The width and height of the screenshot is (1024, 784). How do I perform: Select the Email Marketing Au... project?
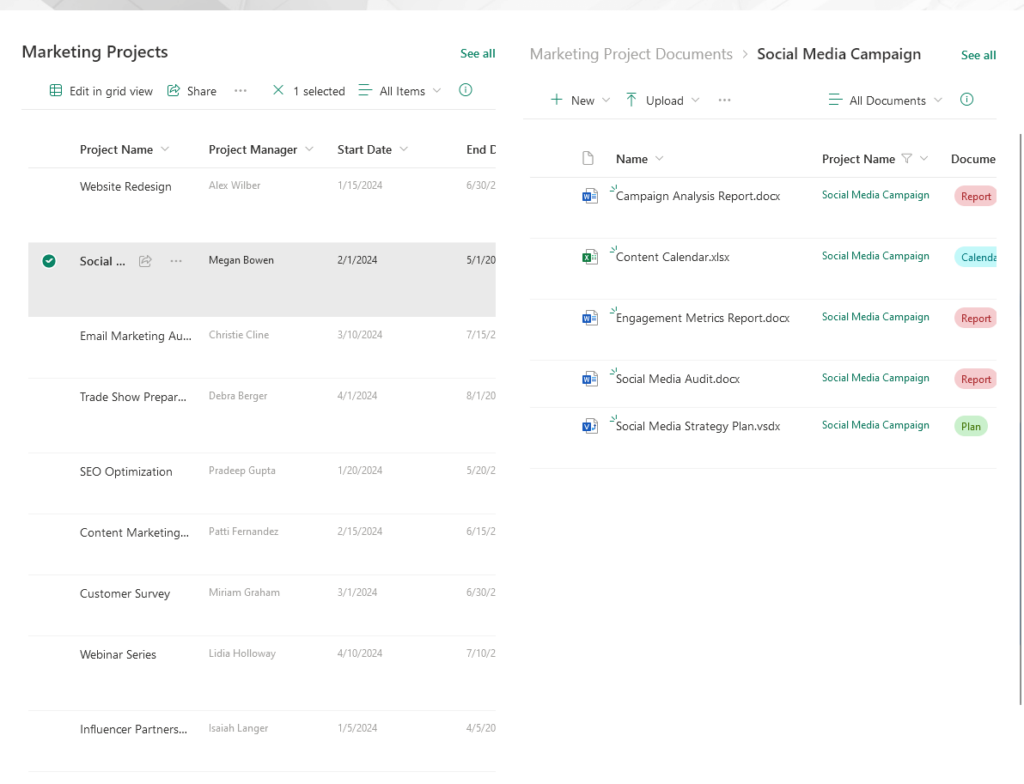pos(136,336)
